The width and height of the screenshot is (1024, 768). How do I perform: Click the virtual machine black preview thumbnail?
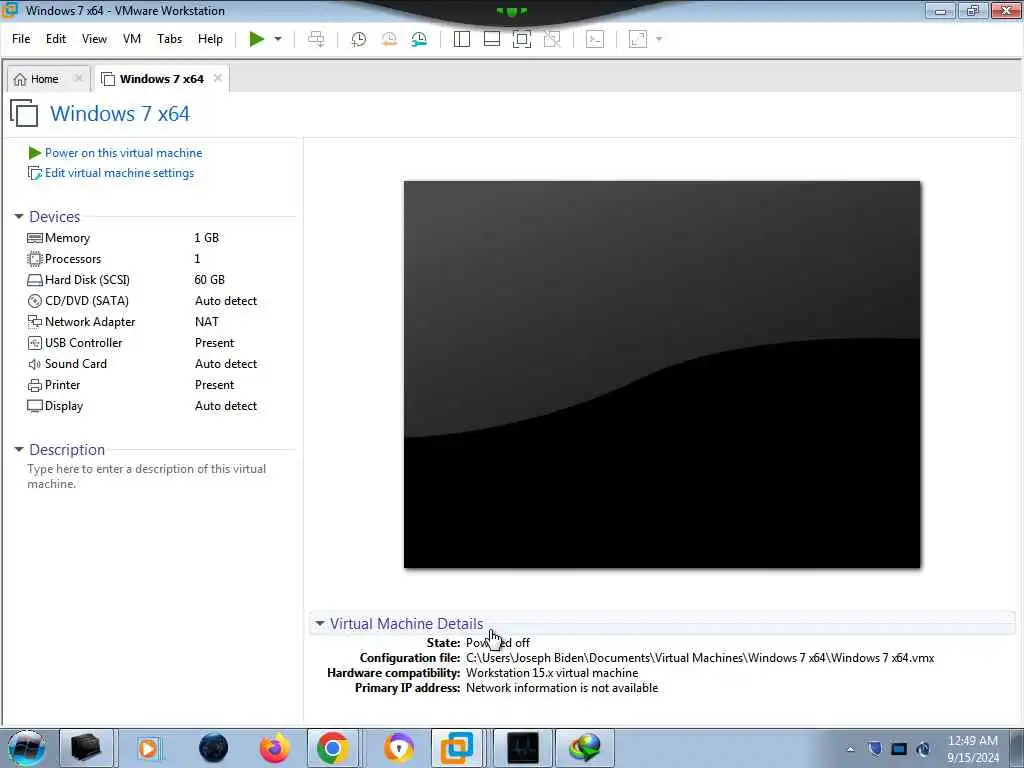[x=662, y=374]
